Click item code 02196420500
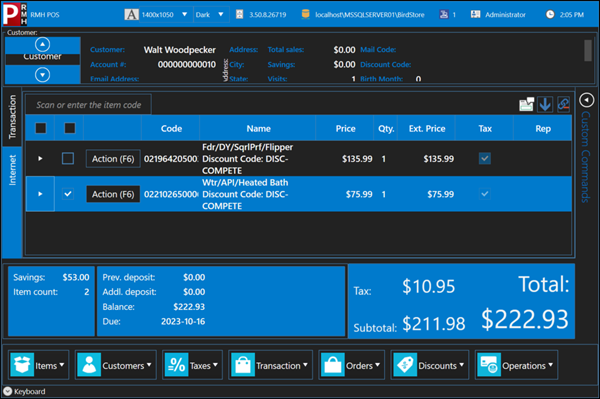600x399 pixels. (171, 158)
